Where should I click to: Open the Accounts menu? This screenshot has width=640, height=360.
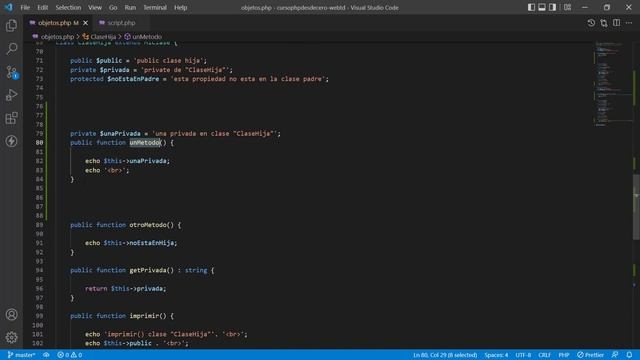[11, 315]
